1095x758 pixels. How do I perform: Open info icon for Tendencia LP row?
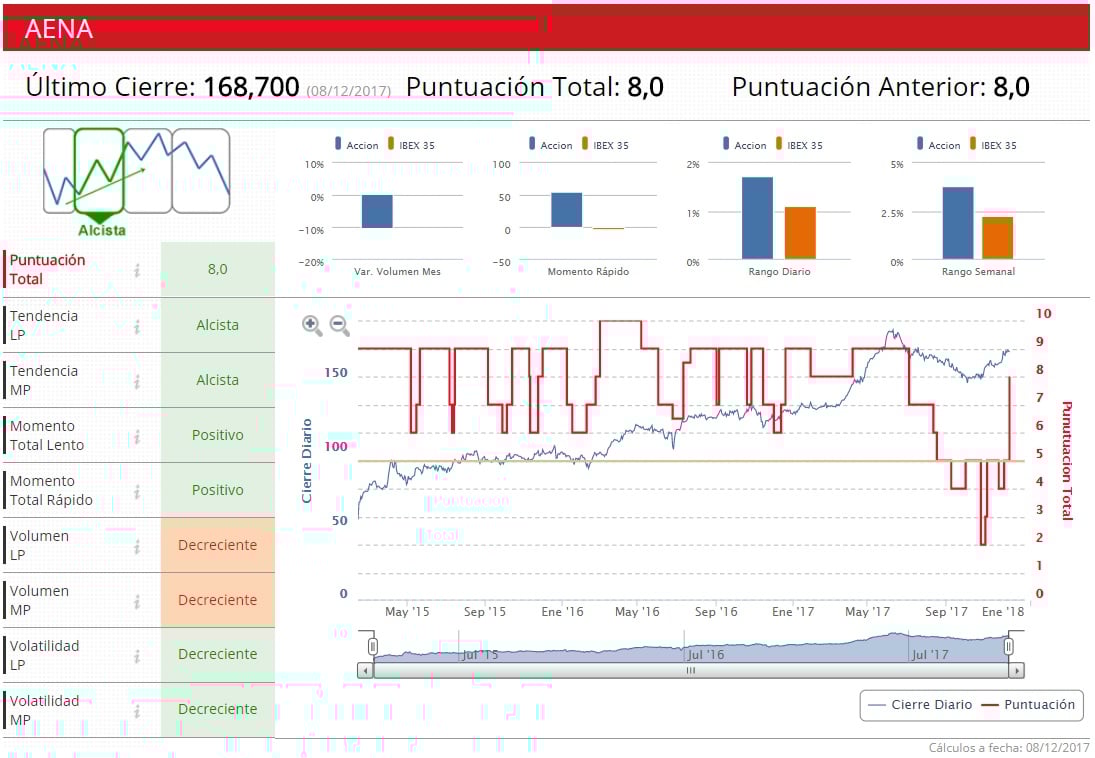(137, 326)
